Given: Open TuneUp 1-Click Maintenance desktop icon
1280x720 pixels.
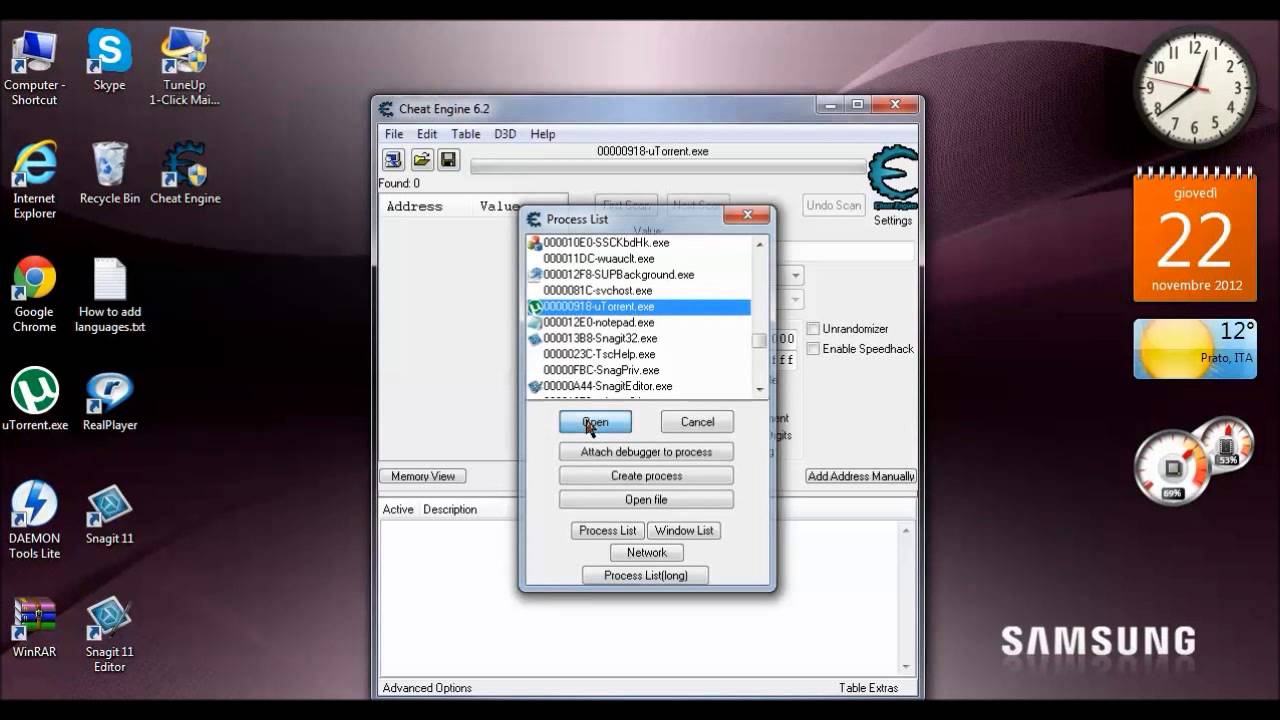Looking at the screenshot, I should (x=184, y=68).
